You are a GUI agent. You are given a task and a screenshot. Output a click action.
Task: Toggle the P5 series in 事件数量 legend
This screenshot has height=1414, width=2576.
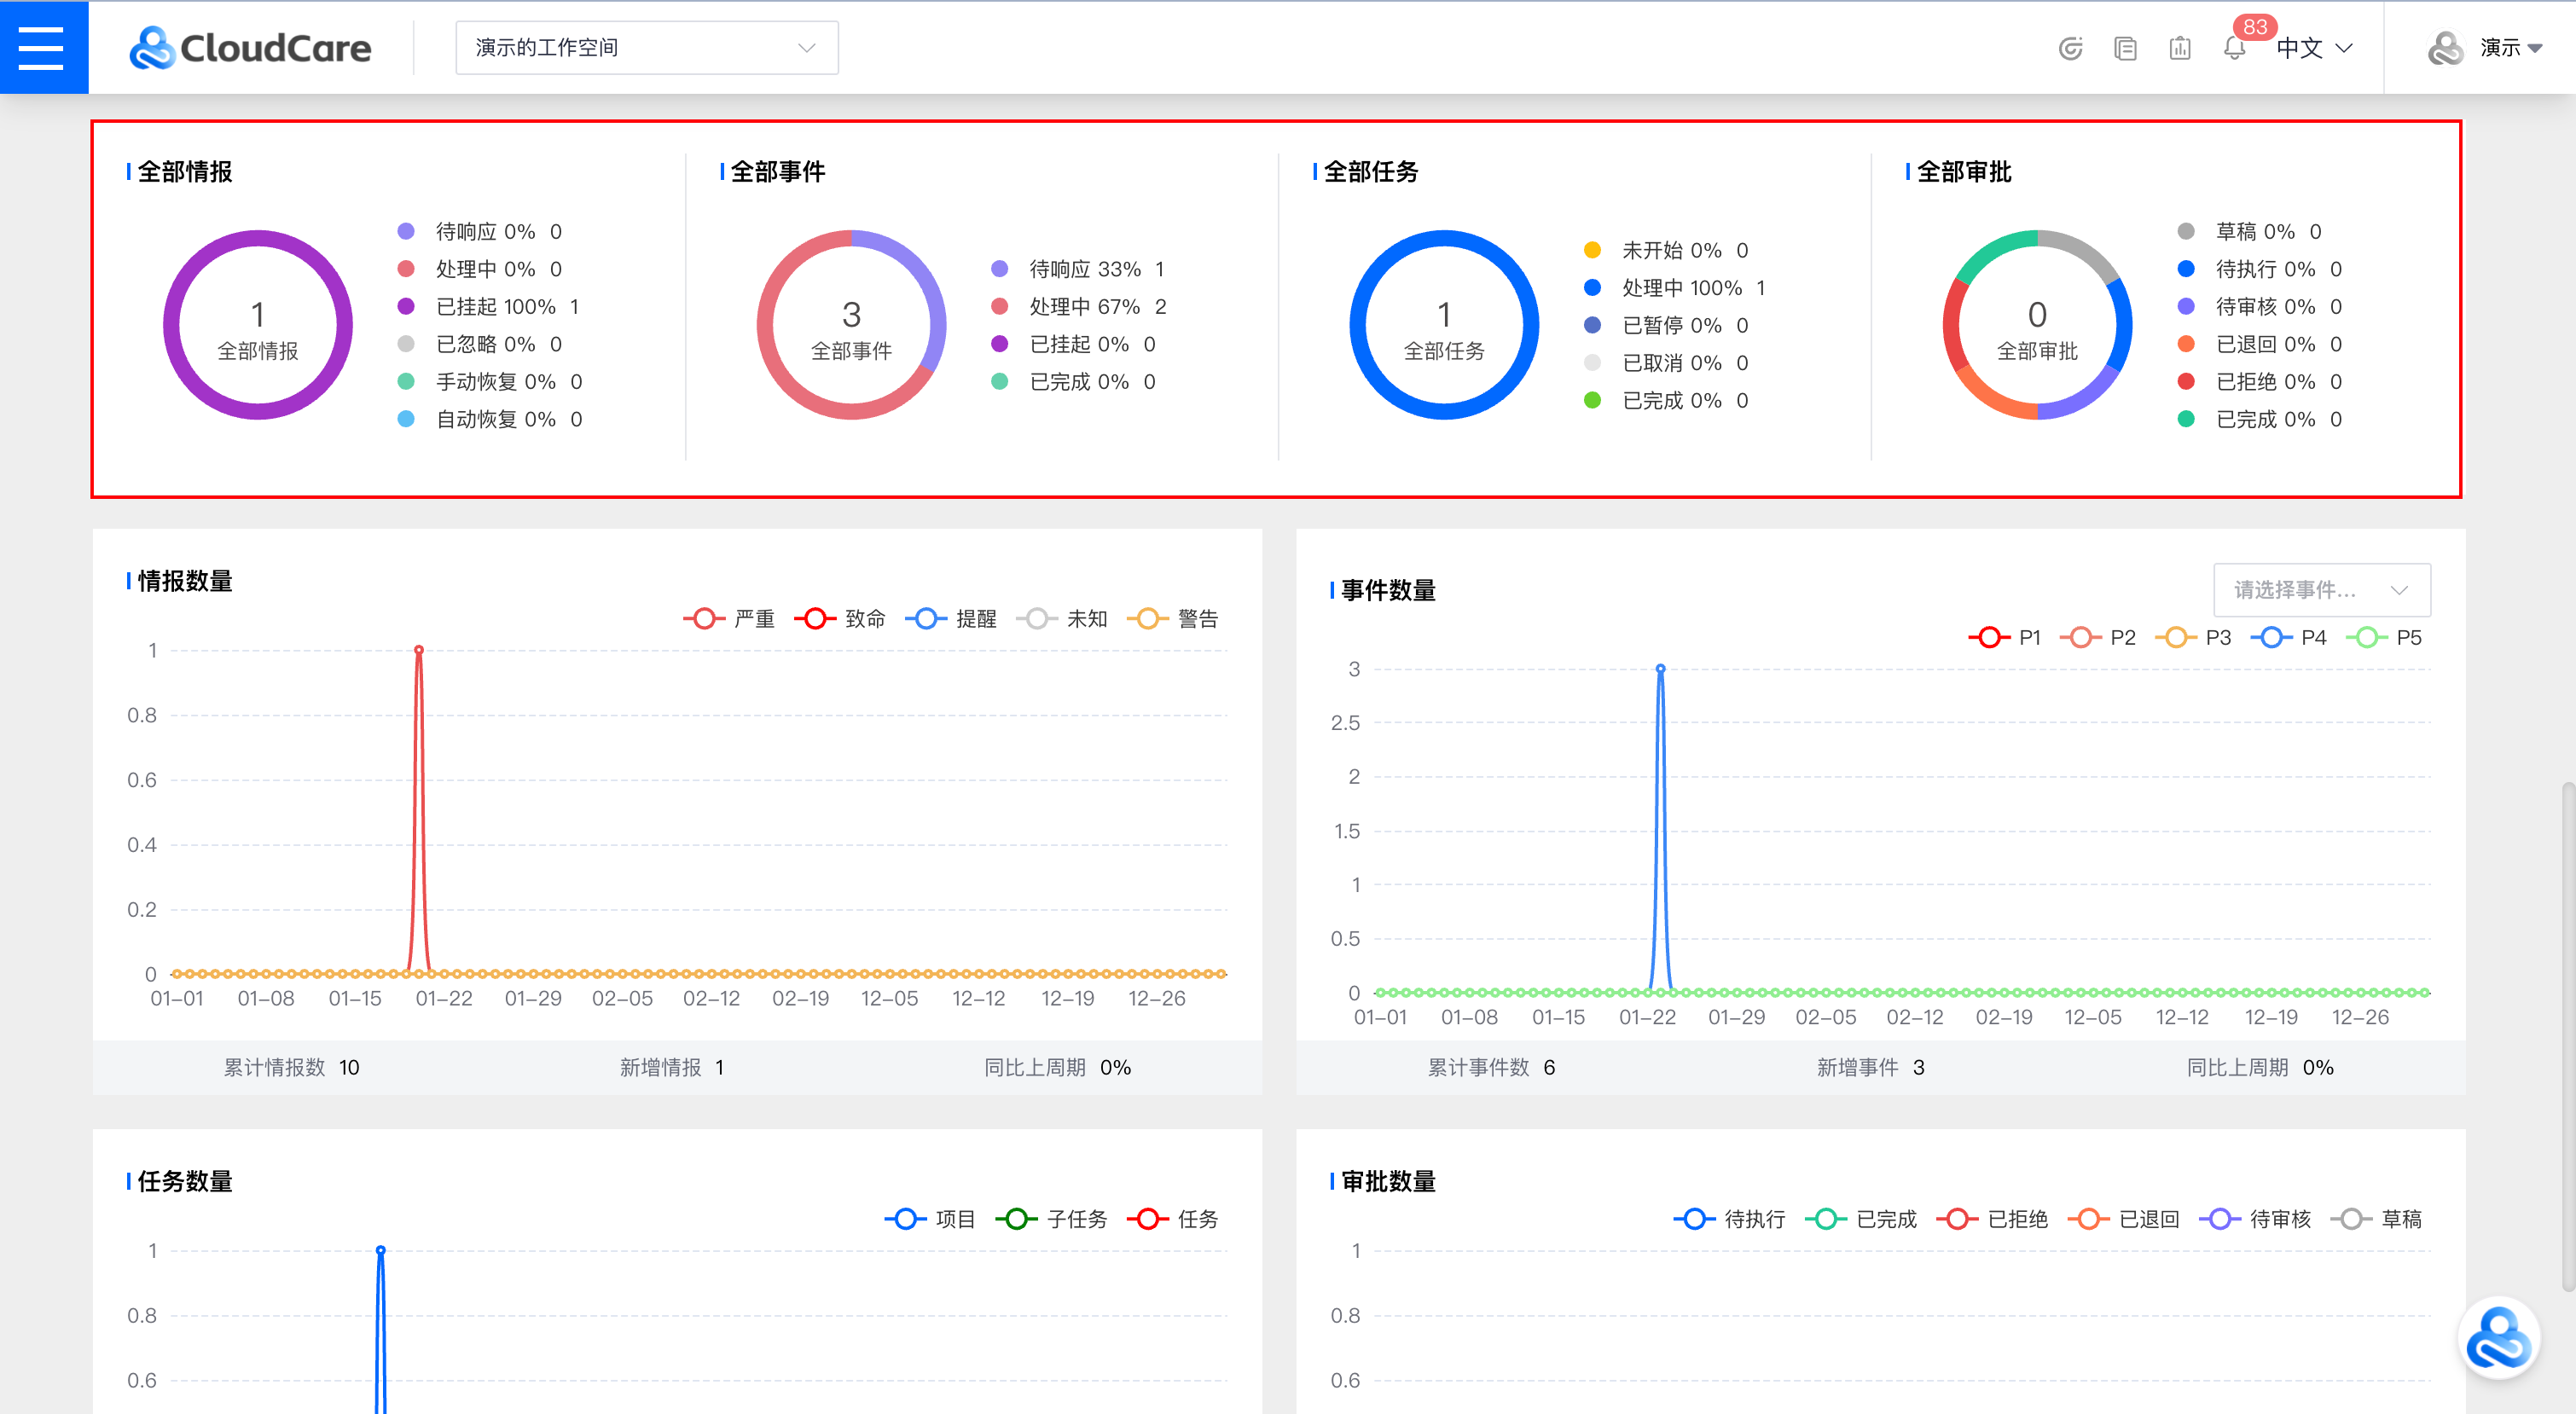2384,638
